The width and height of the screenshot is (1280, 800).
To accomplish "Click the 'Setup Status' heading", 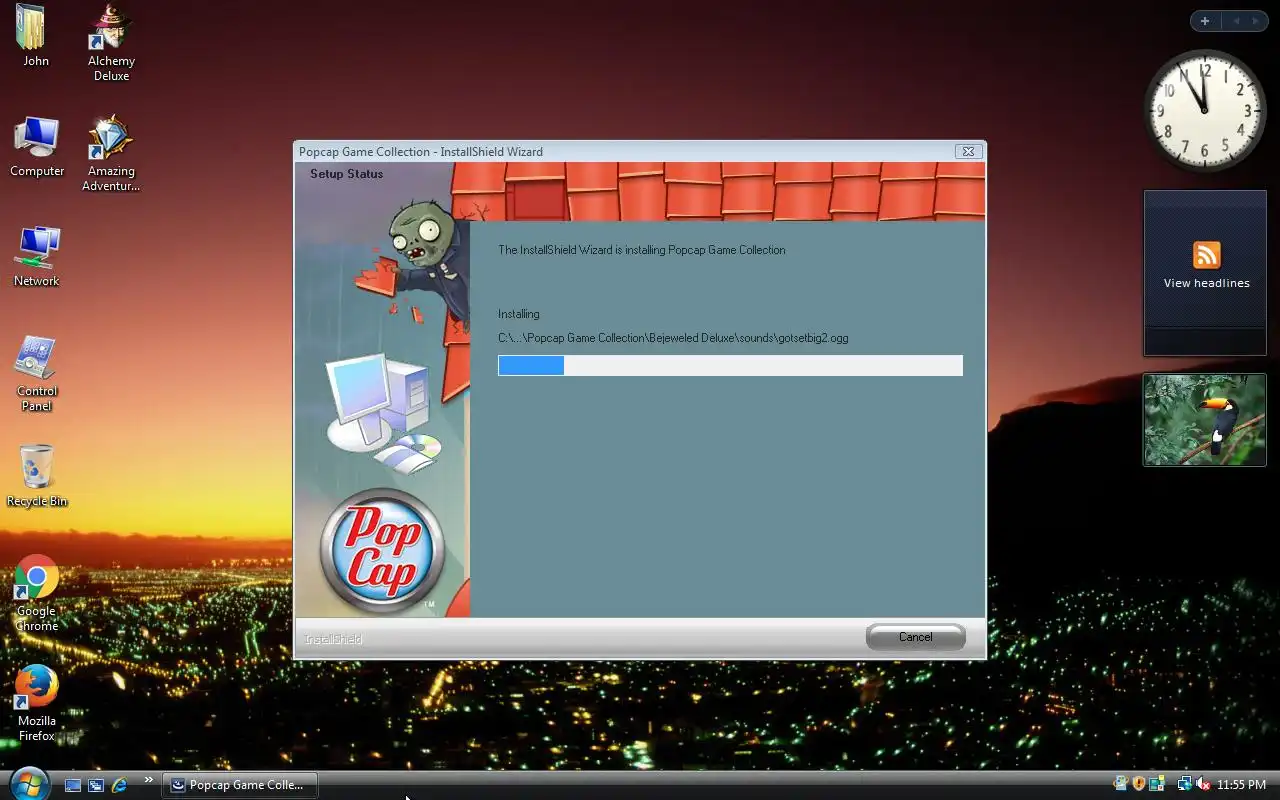I will 346,174.
